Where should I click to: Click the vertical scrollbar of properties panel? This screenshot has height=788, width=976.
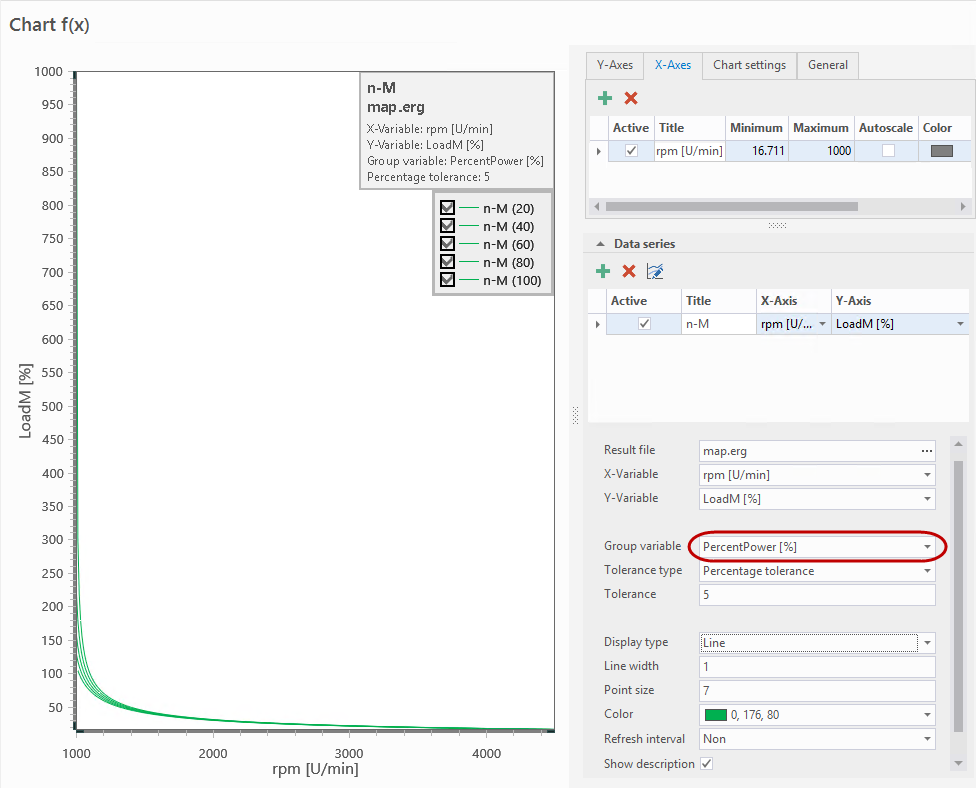click(x=958, y=596)
